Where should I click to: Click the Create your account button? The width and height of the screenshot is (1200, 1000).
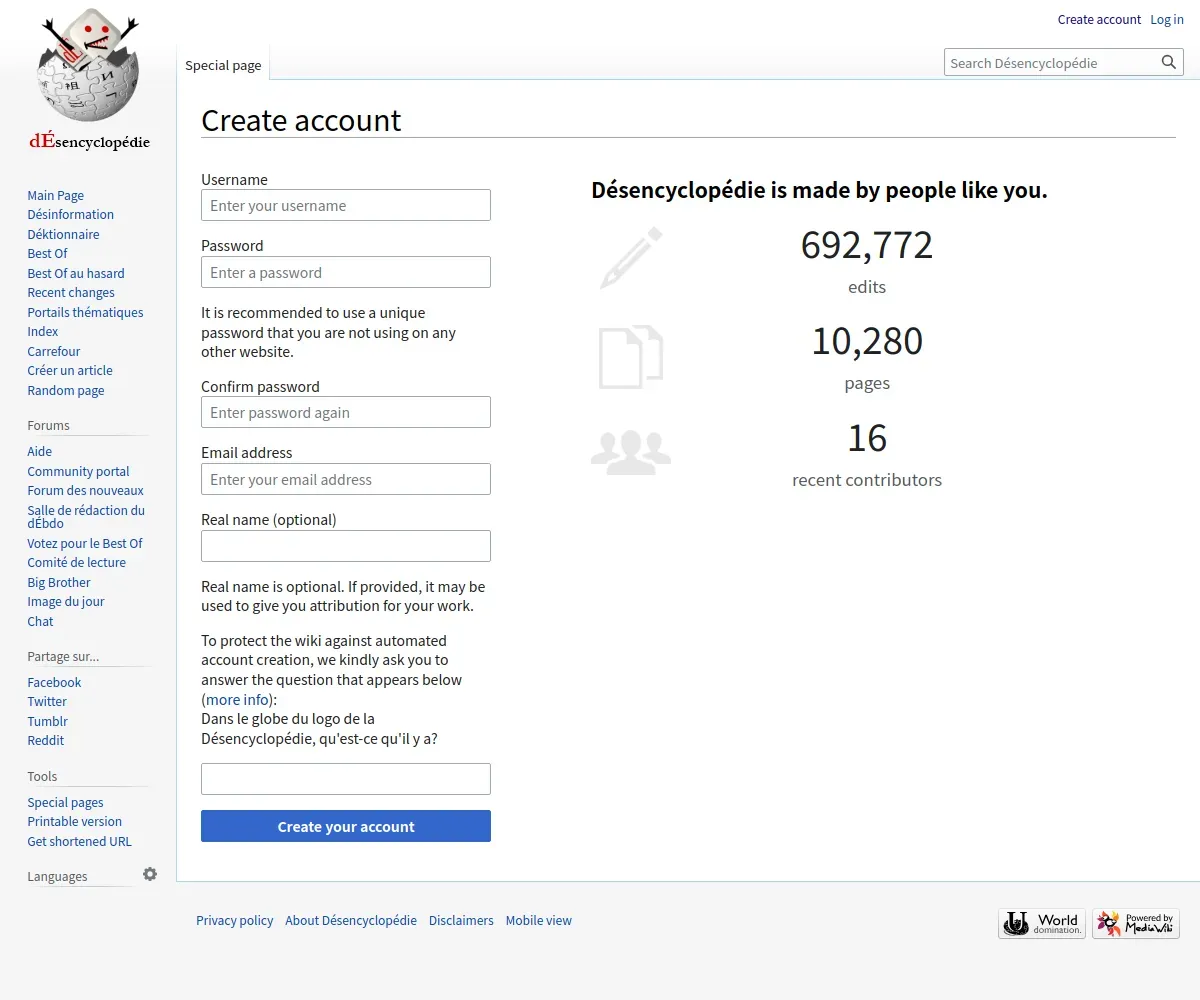(x=346, y=826)
